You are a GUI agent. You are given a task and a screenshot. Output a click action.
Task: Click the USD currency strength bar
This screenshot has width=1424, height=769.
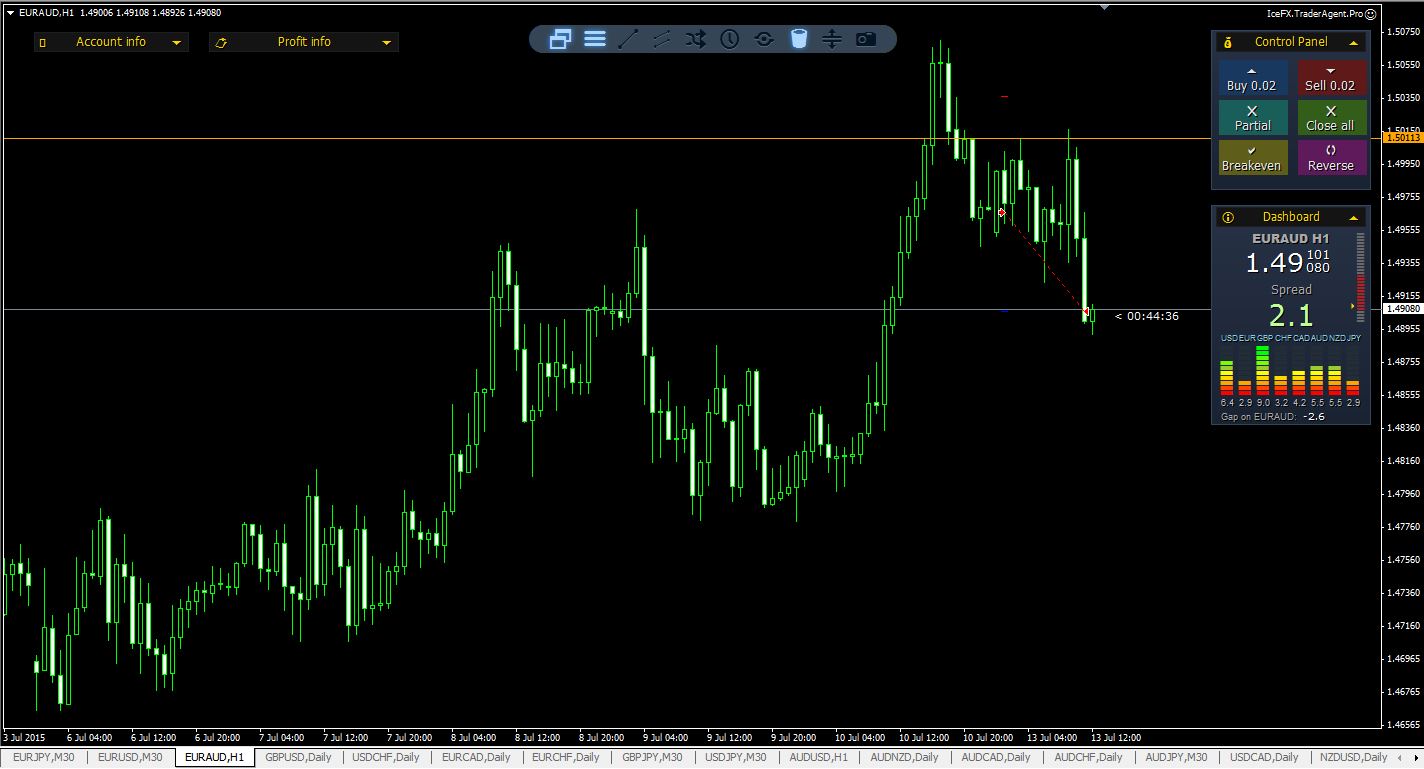coord(1227,377)
